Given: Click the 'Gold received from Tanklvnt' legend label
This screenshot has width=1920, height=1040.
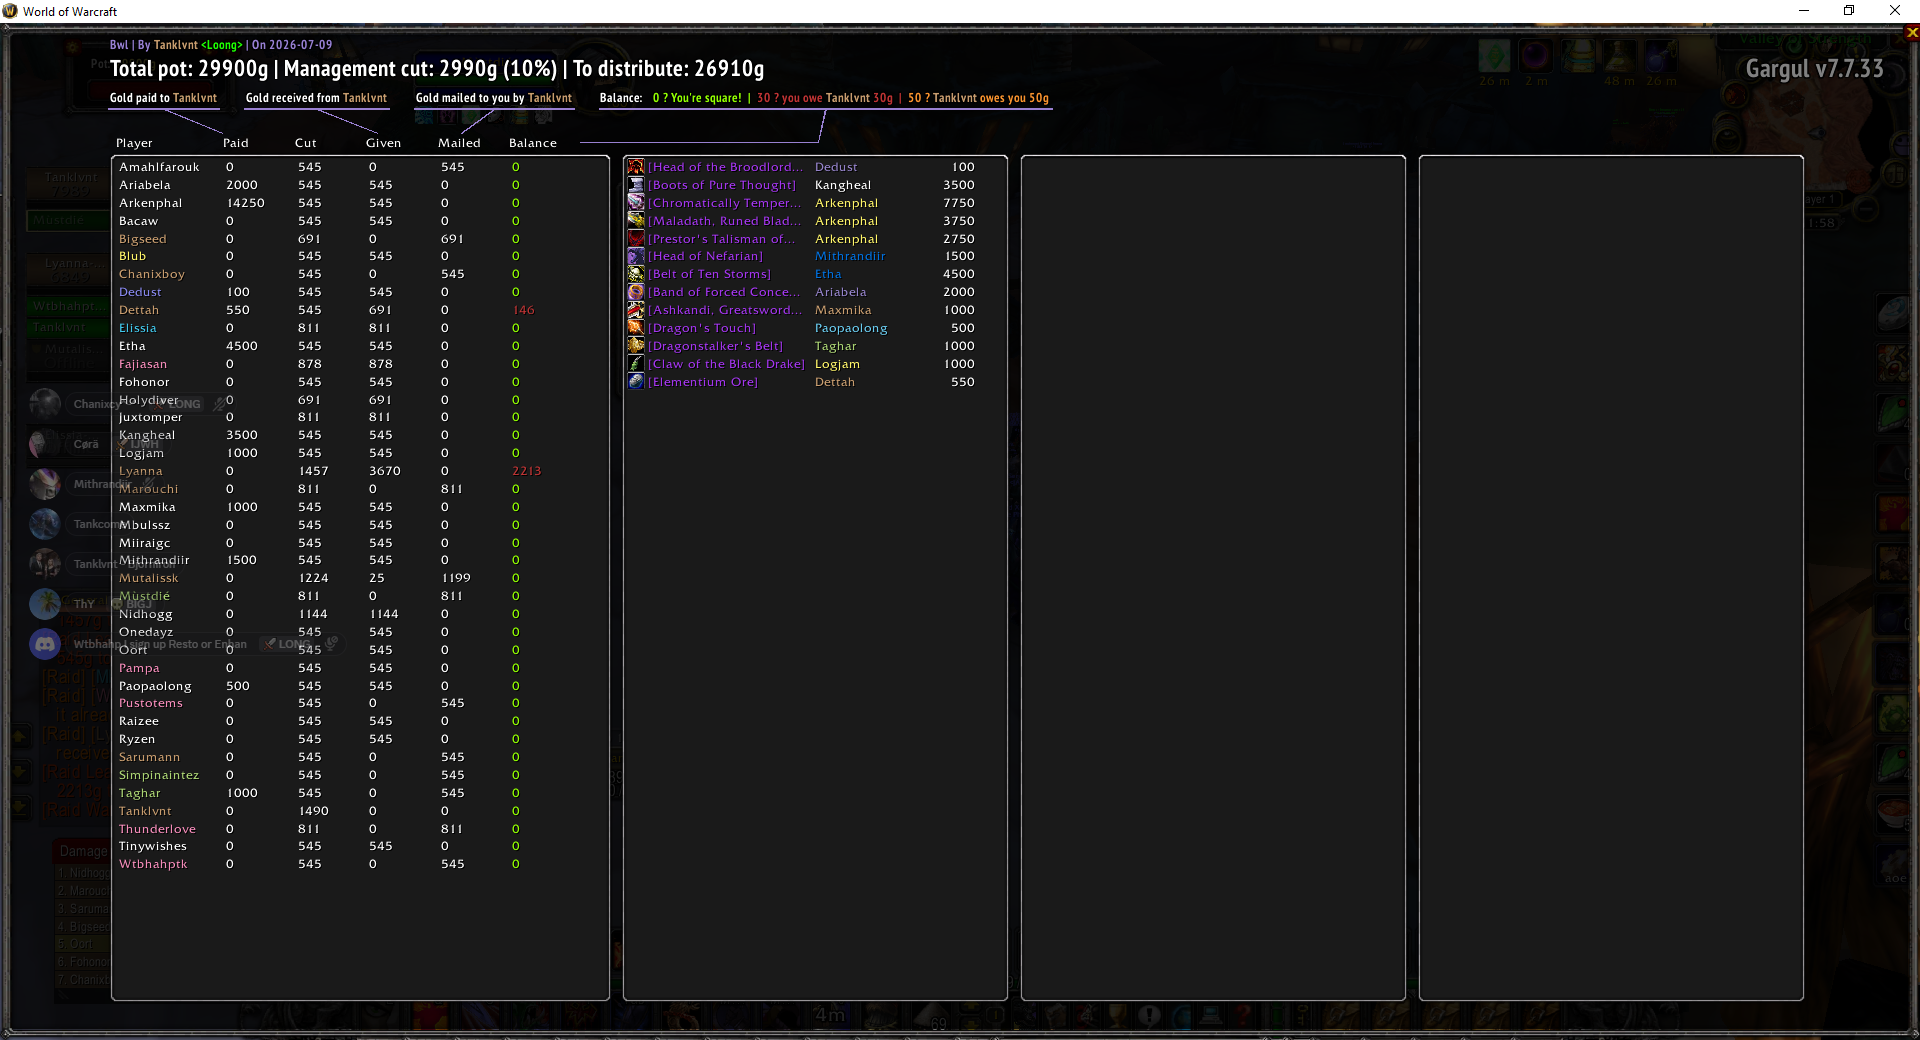Looking at the screenshot, I should click(x=316, y=98).
